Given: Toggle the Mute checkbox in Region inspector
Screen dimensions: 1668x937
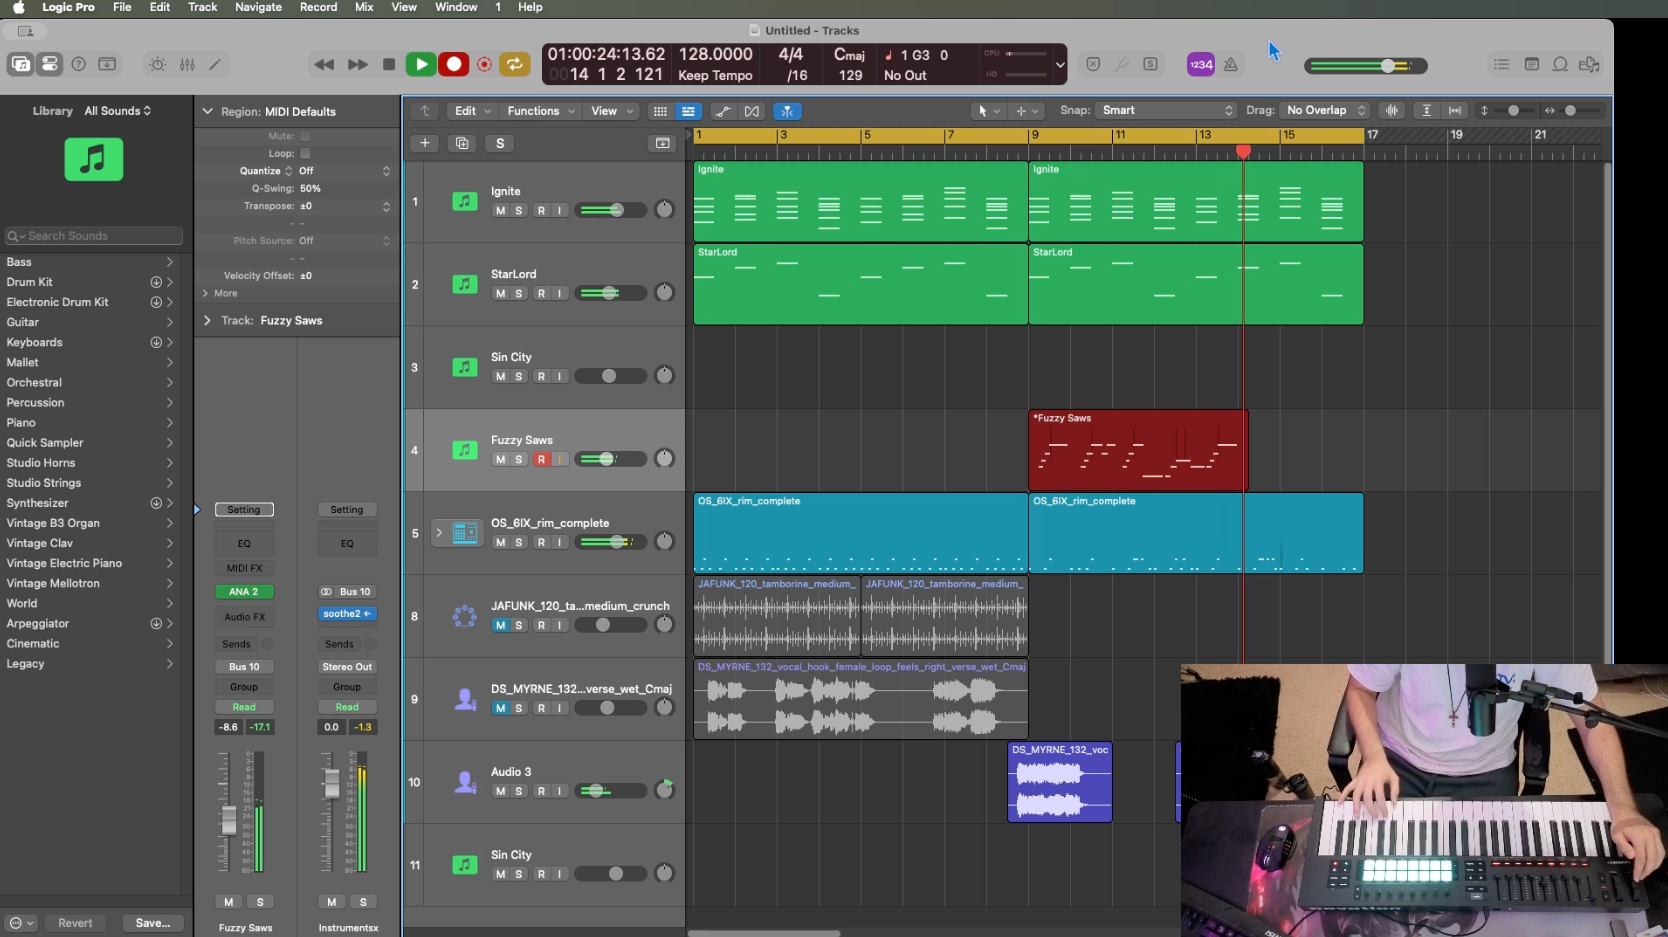Looking at the screenshot, I should point(305,136).
